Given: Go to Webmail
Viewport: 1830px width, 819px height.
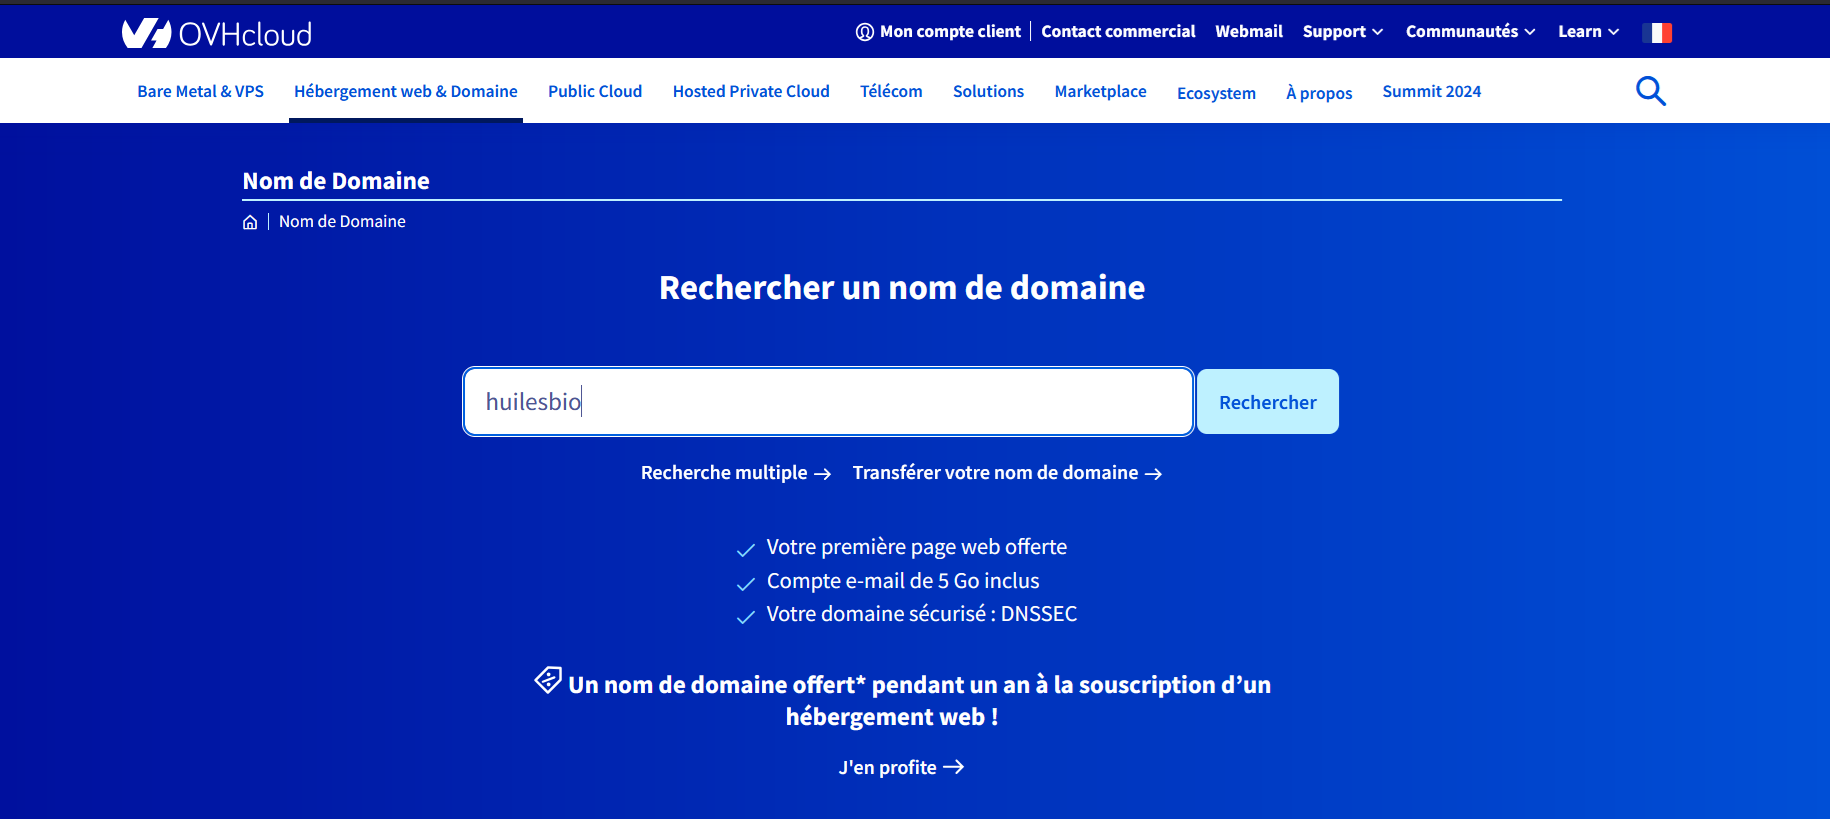Looking at the screenshot, I should 1248,32.
